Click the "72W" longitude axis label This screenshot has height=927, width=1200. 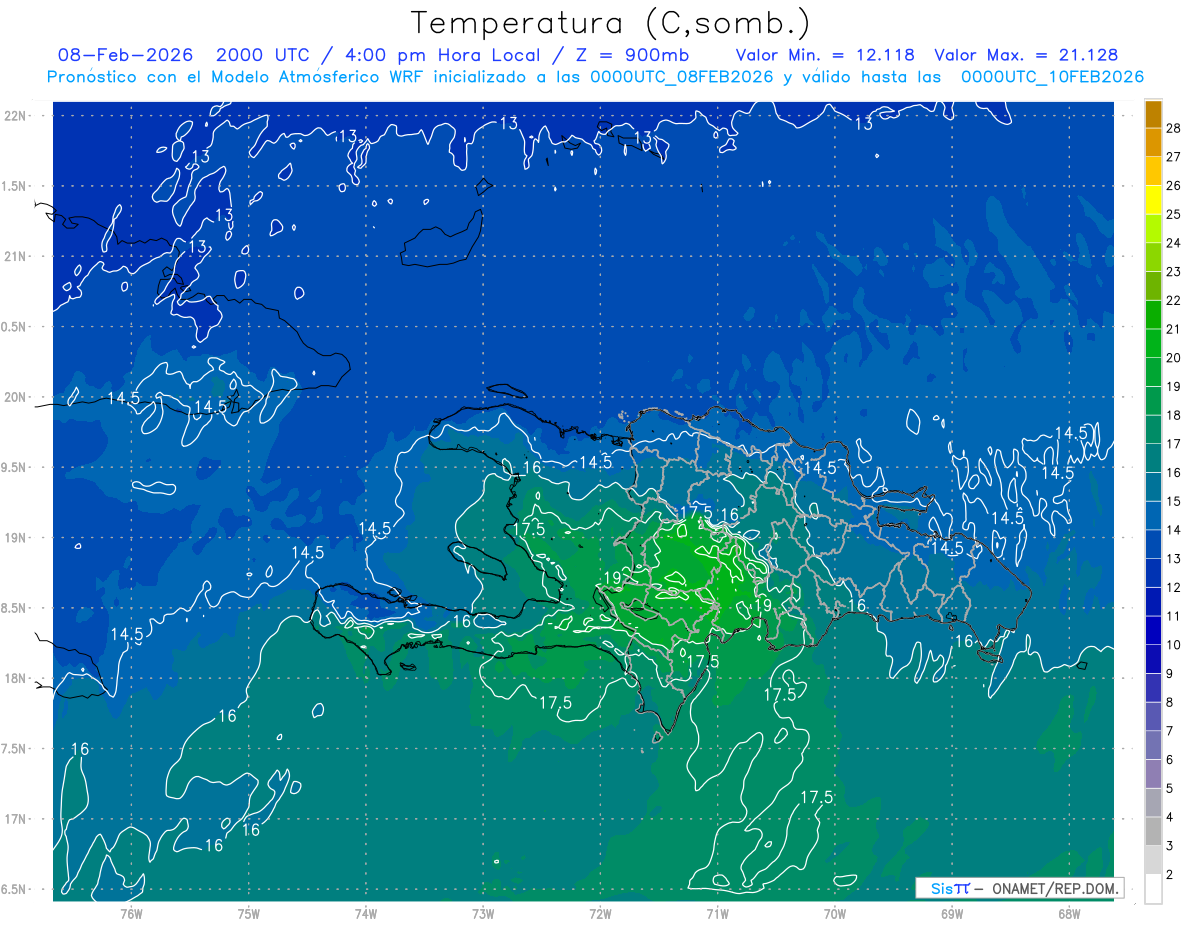(600, 913)
